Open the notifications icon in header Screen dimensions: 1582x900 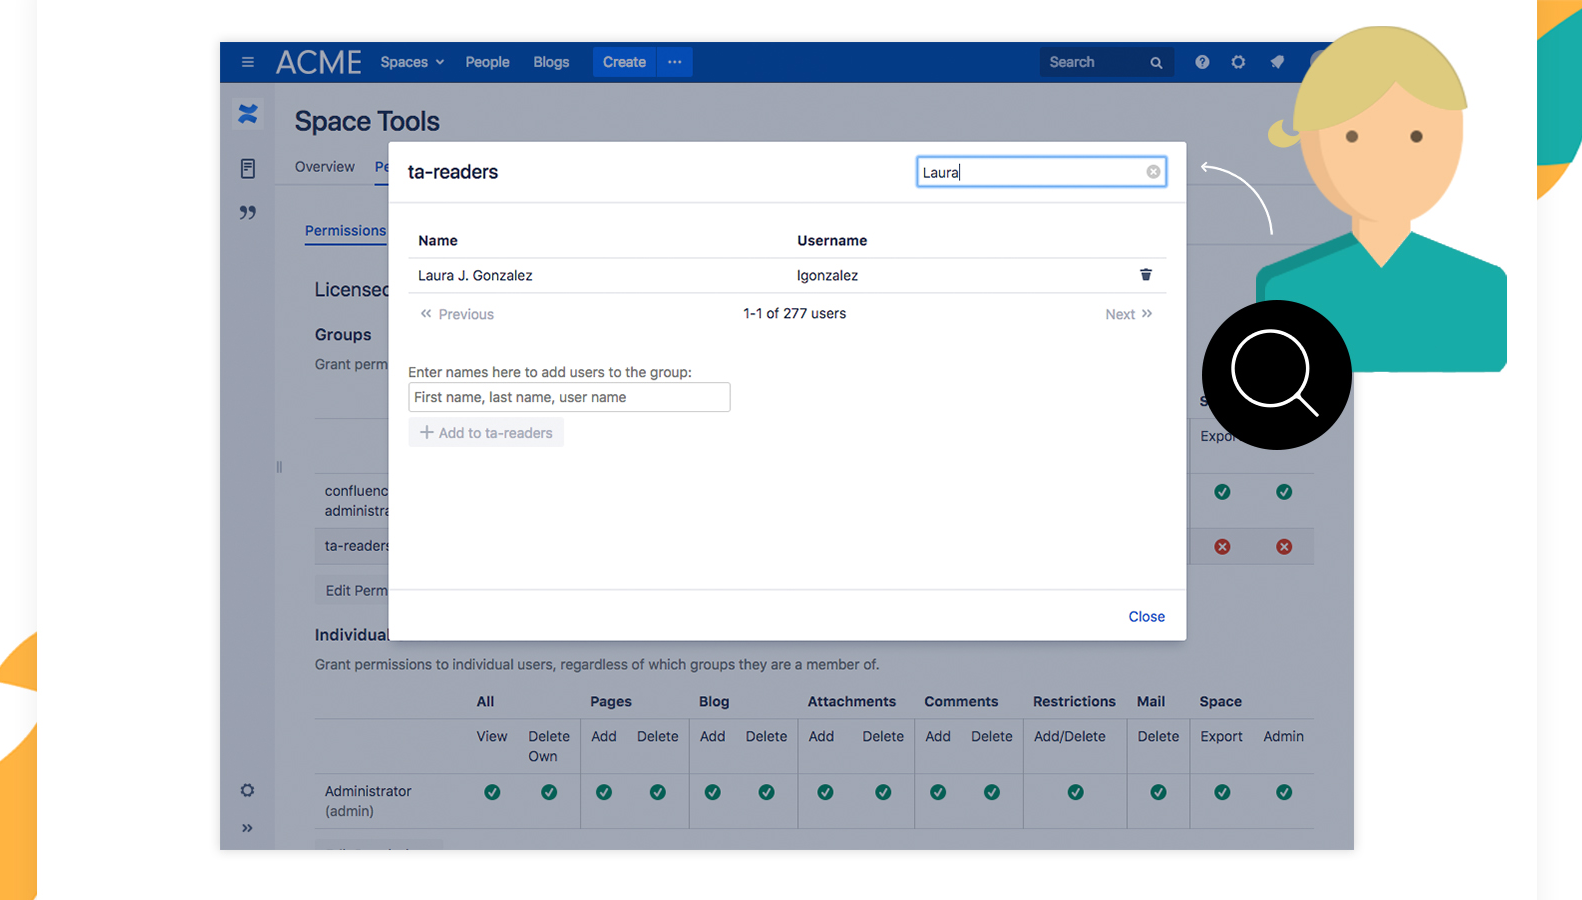coord(1277,62)
